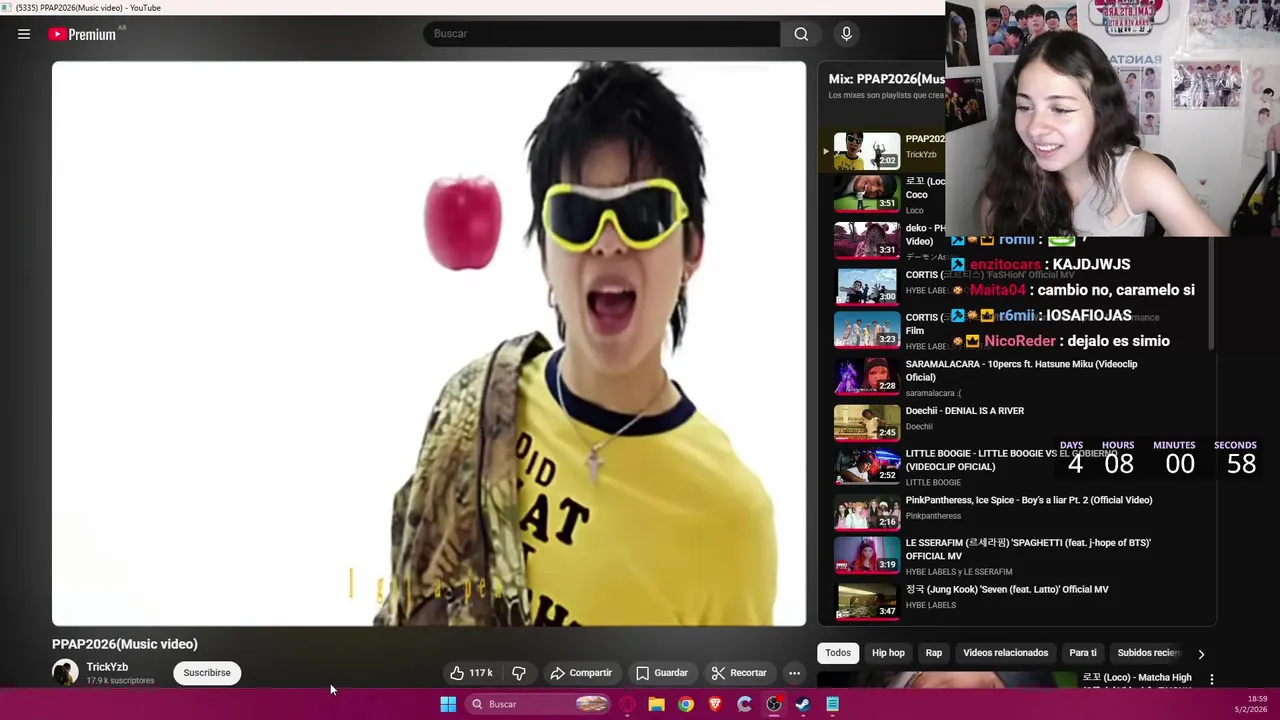1280x720 pixels.
Task: Open OBS Studio from the taskbar
Action: click(x=774, y=704)
